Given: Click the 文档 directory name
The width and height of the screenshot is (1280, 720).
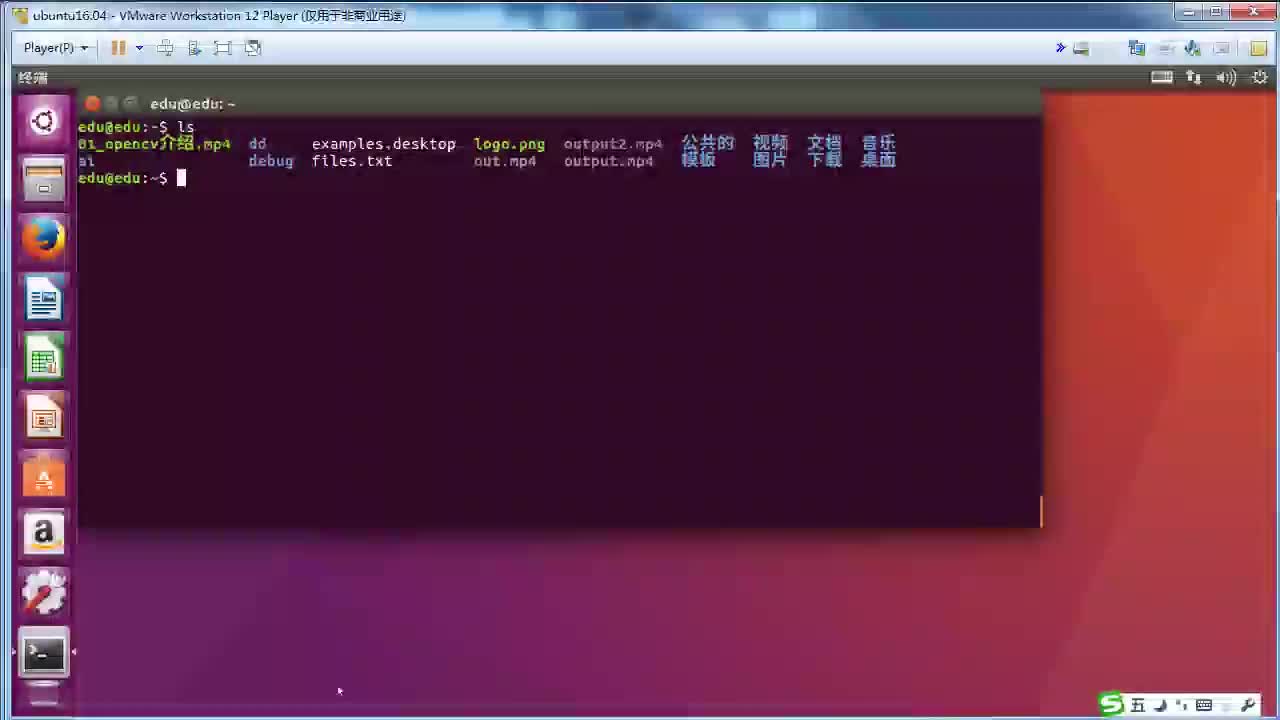Looking at the screenshot, I should 825,144.
